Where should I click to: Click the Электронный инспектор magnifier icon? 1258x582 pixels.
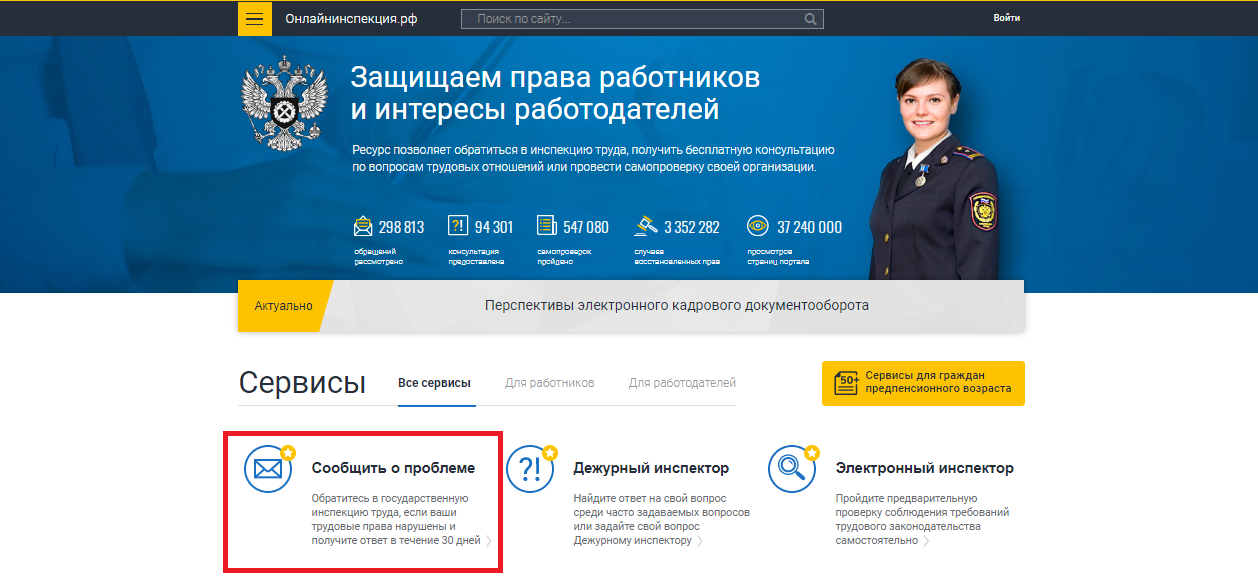792,469
